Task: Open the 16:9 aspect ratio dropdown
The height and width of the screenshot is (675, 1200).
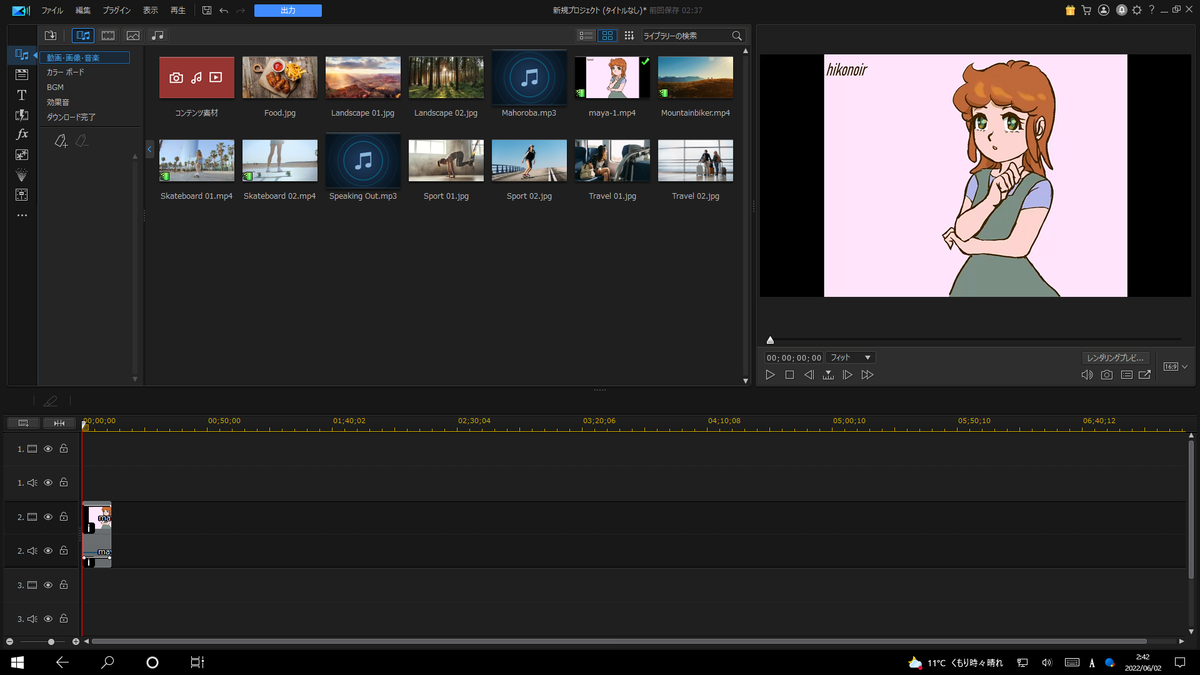Action: point(1175,367)
